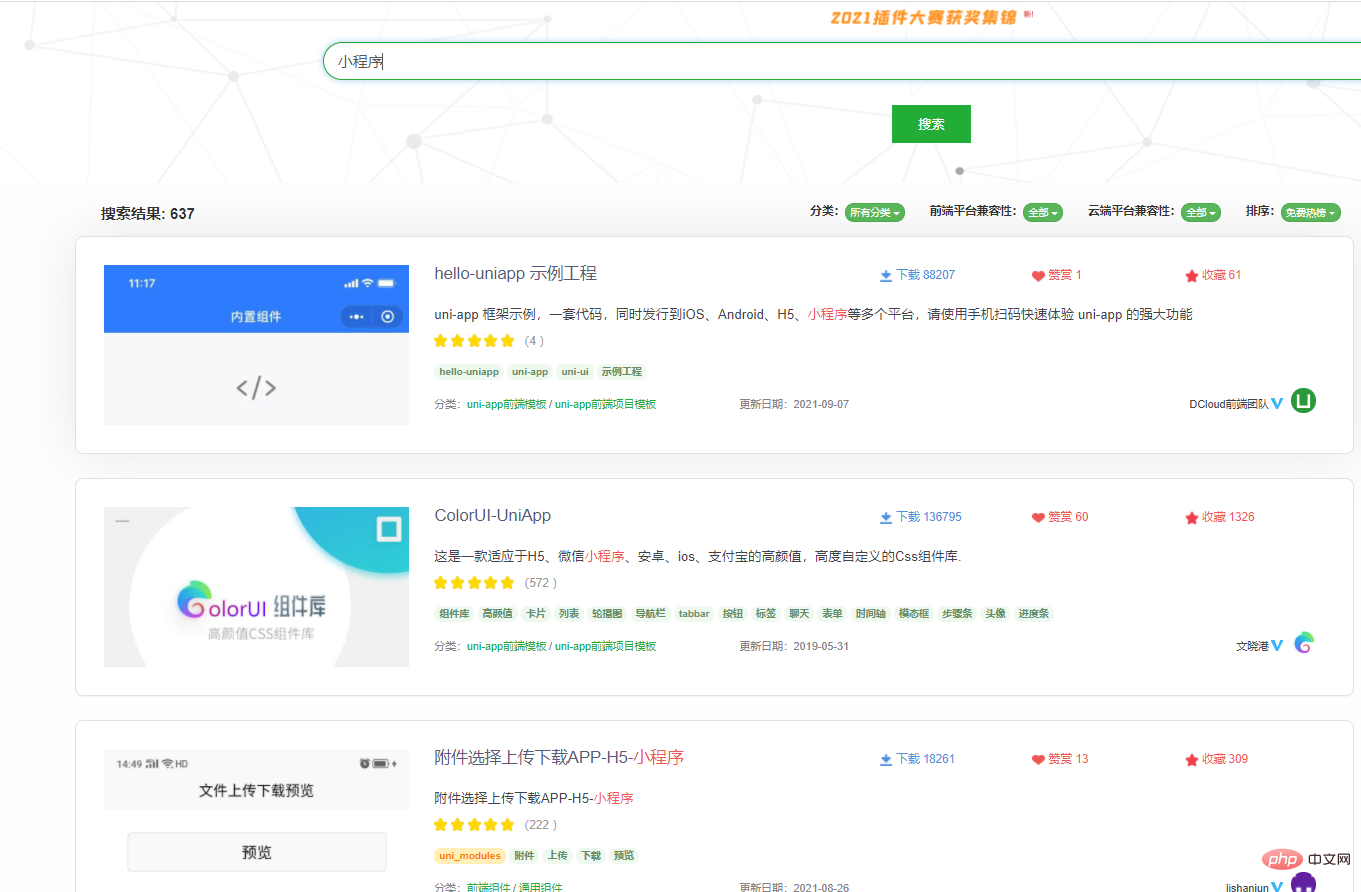Click the star icon beside 收藏 1326

coord(1191,518)
